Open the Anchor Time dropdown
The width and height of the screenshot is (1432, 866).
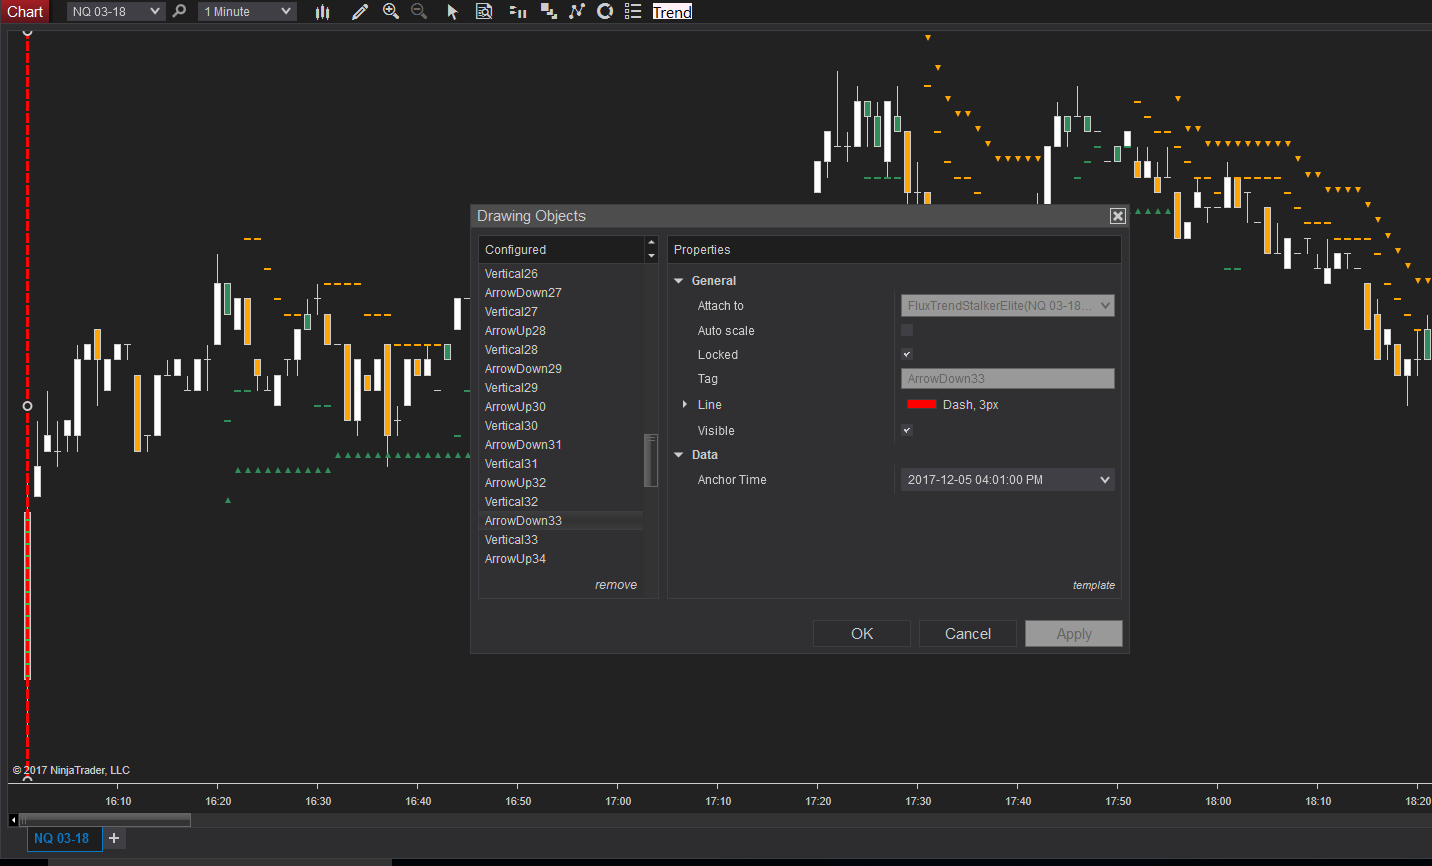tap(1007, 480)
